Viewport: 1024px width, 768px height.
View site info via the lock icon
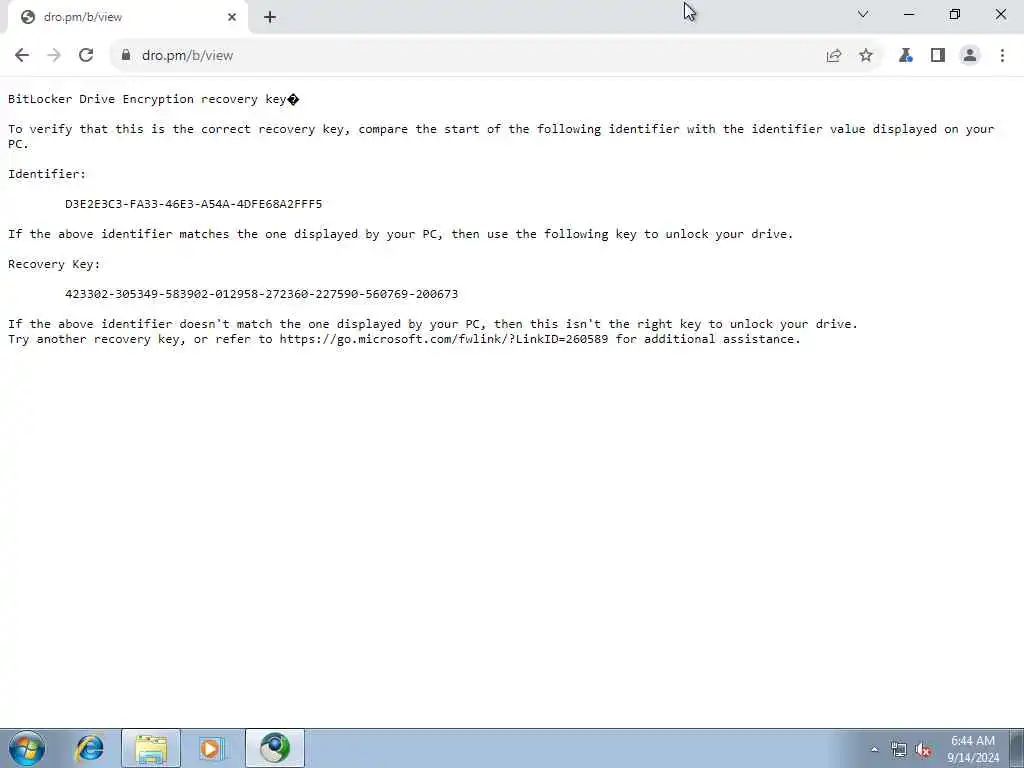[126, 56]
